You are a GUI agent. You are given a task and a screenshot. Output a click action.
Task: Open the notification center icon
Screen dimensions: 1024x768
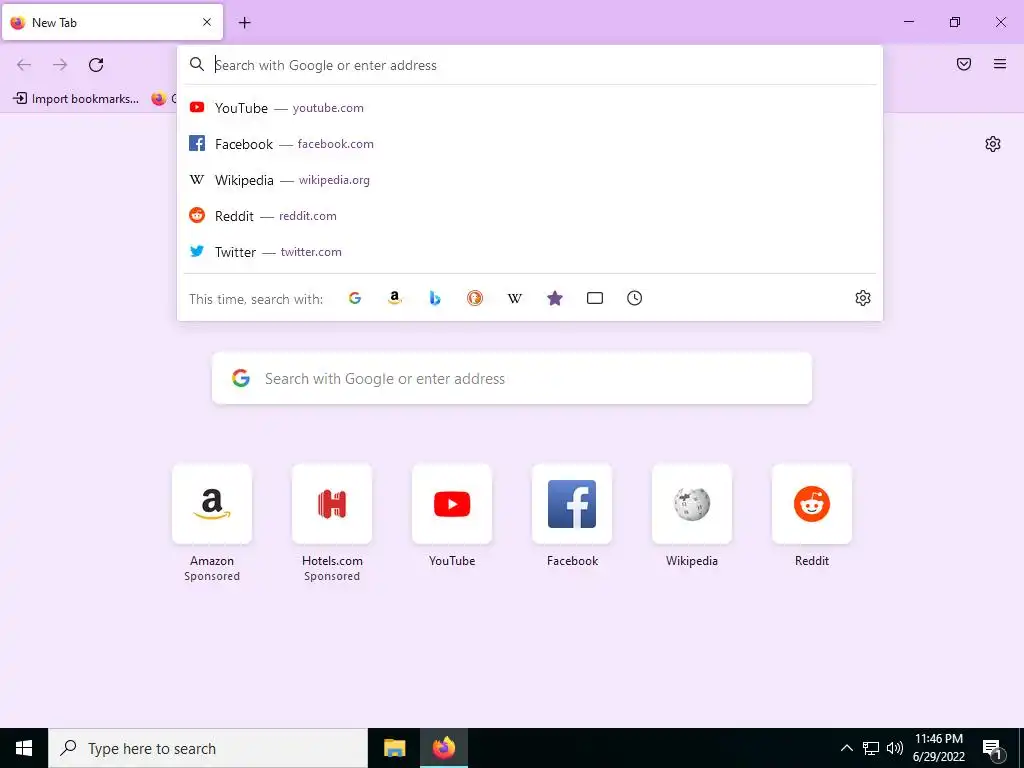coord(992,748)
